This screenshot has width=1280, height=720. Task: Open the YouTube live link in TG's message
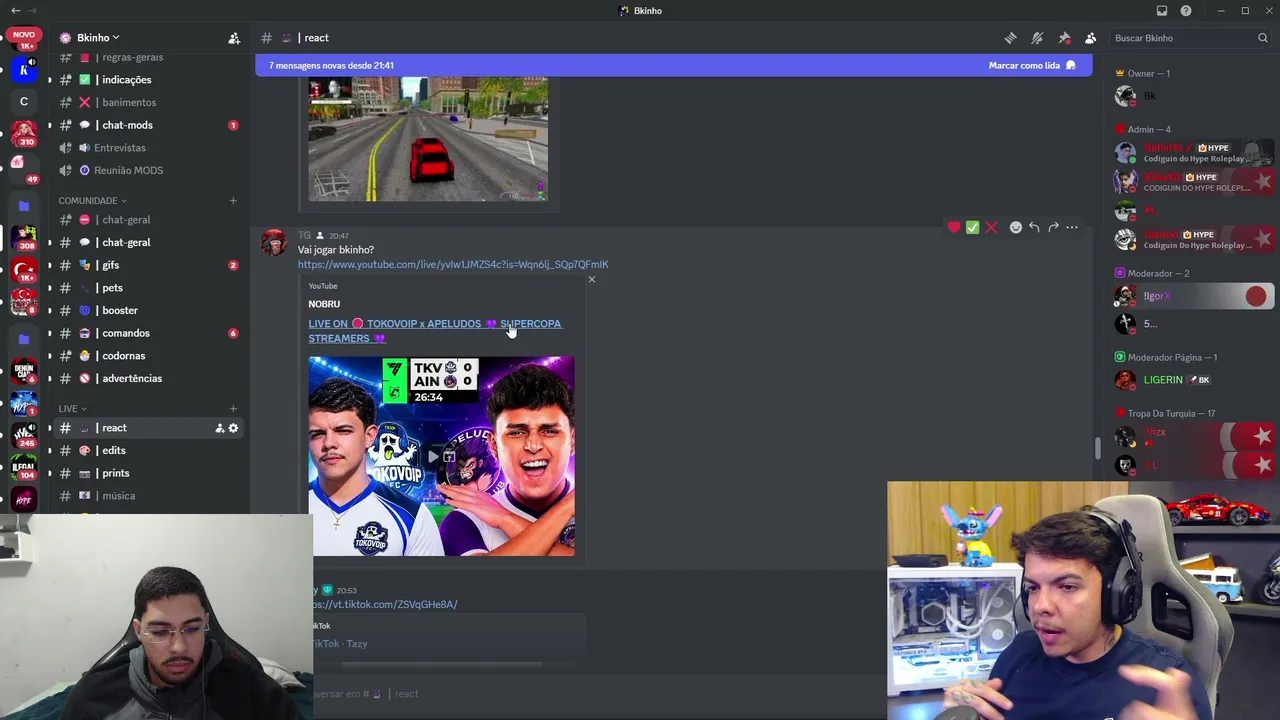[x=453, y=265]
